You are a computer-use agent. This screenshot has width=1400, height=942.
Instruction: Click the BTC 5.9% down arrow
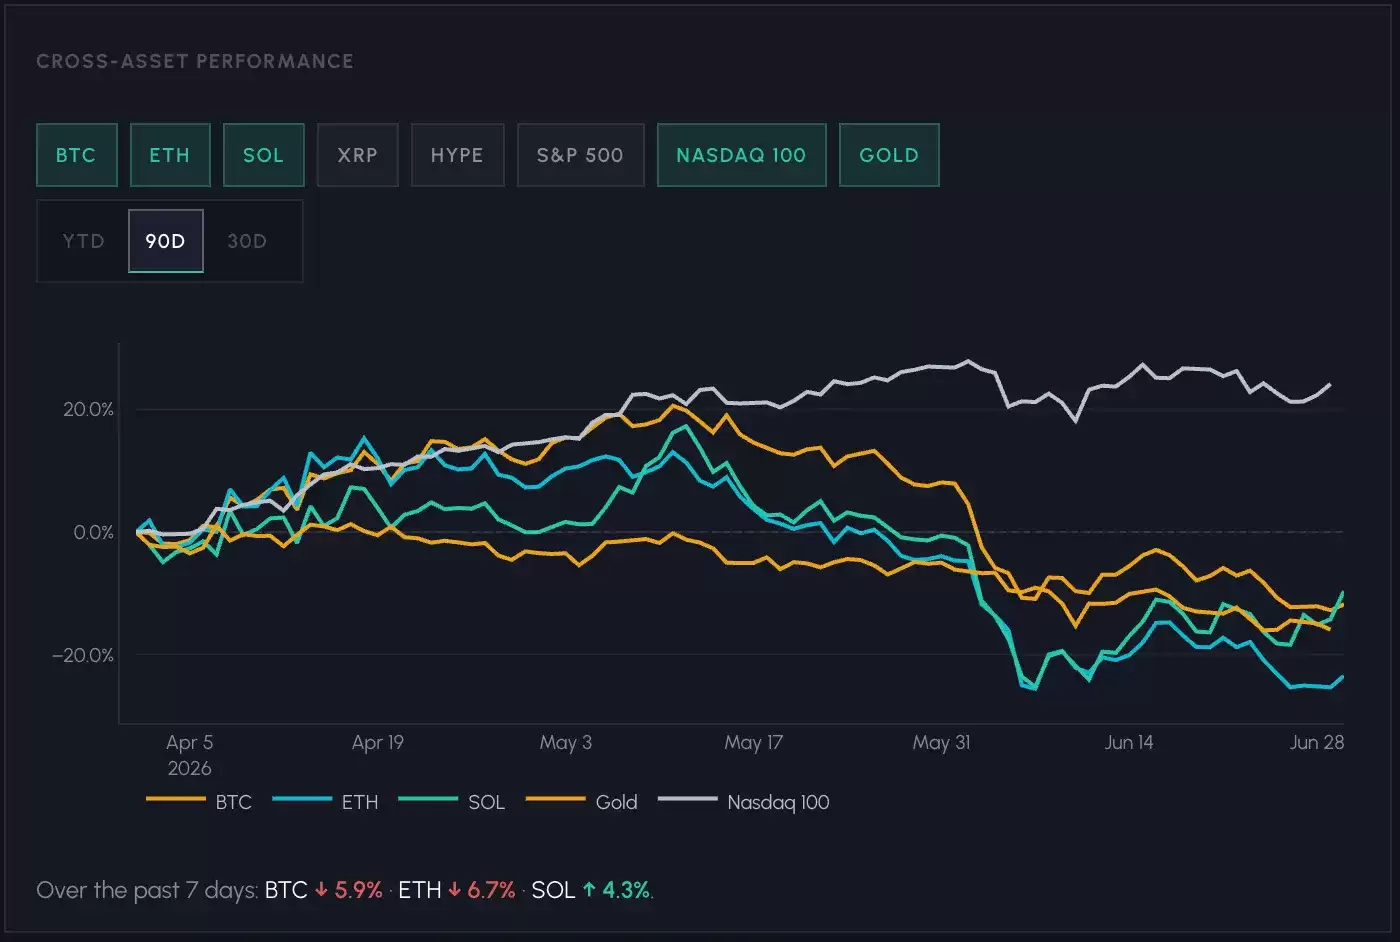321,890
